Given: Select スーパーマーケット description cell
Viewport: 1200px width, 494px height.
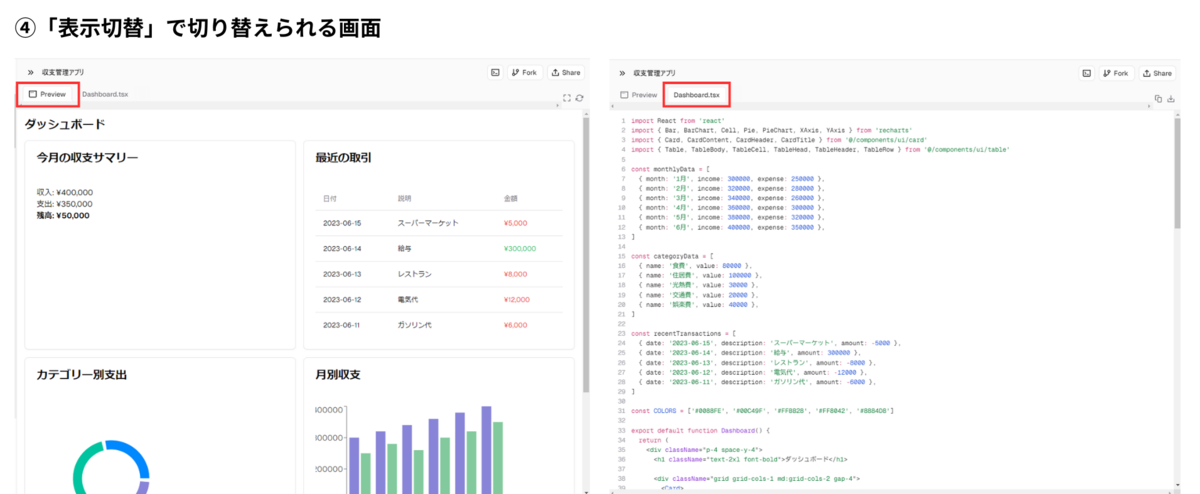Looking at the screenshot, I should 428,223.
